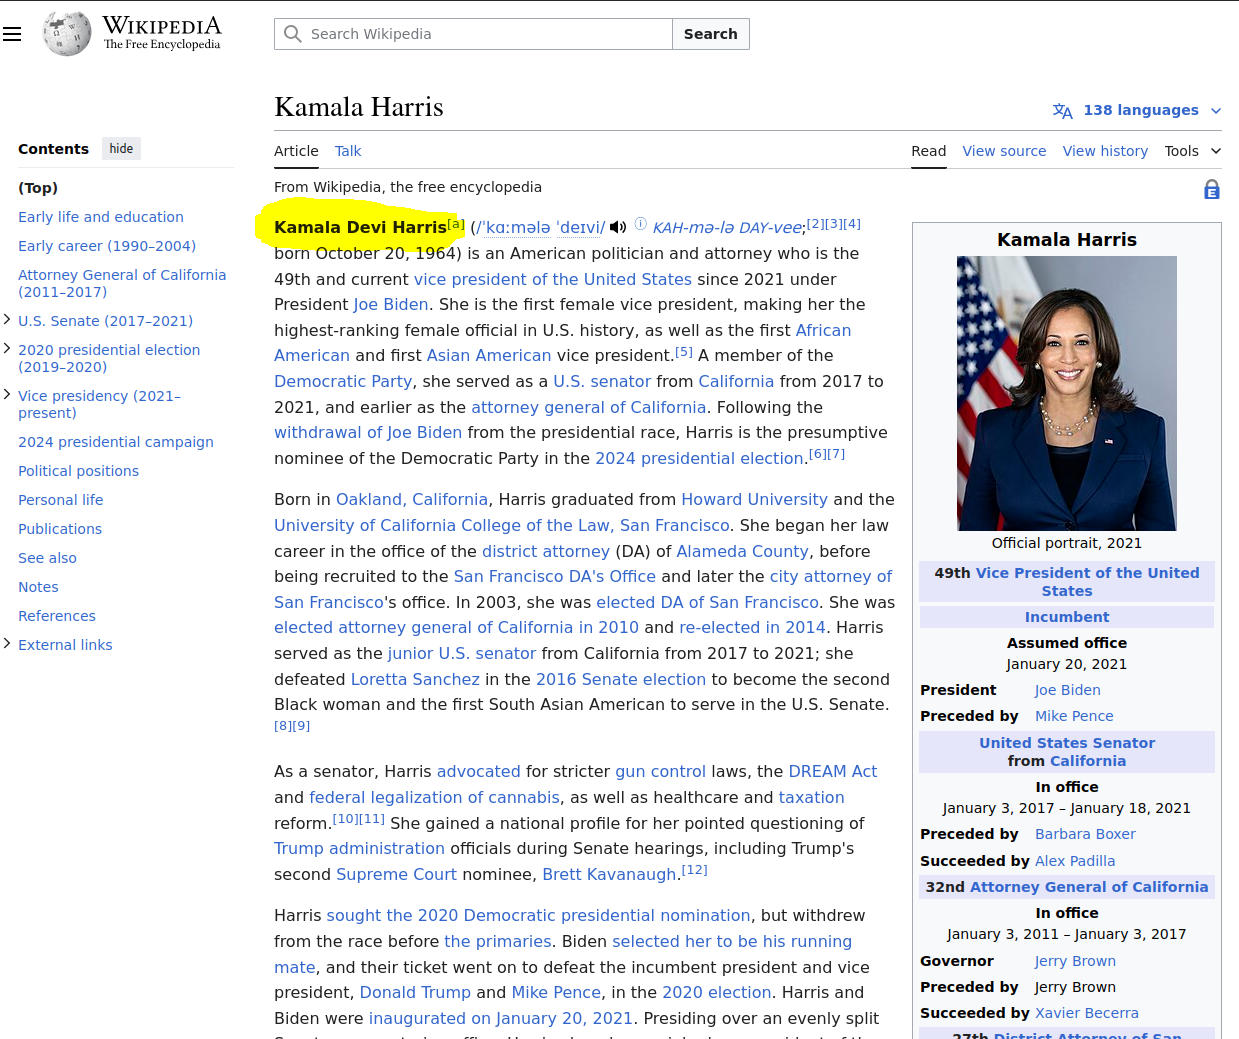Viewport: 1239px width, 1039px height.
Task: Go to Political positions section
Action: [78, 471]
